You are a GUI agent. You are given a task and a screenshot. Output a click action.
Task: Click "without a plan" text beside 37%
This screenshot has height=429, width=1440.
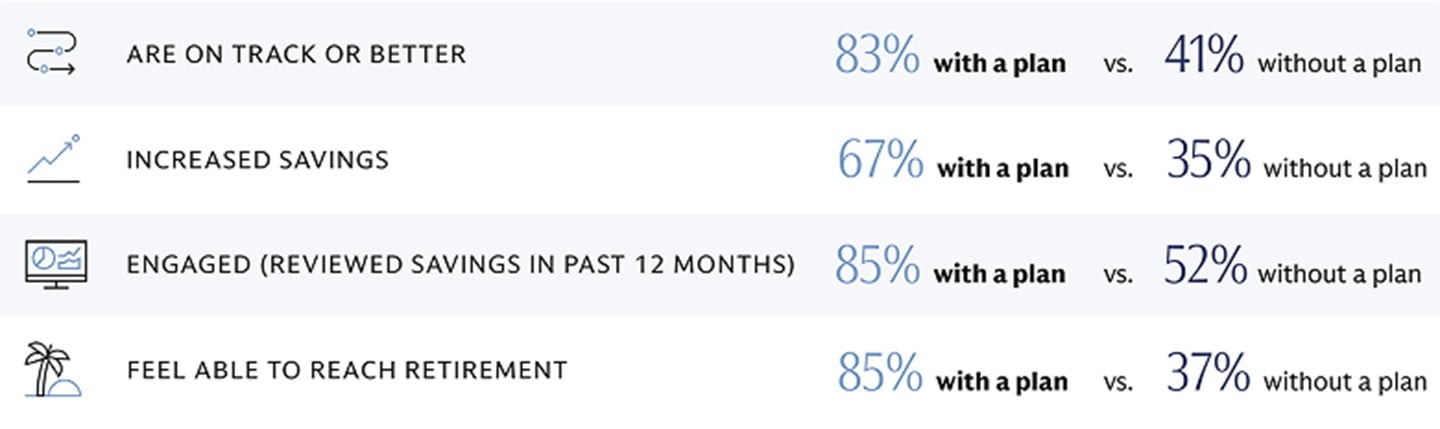[x=1345, y=382]
